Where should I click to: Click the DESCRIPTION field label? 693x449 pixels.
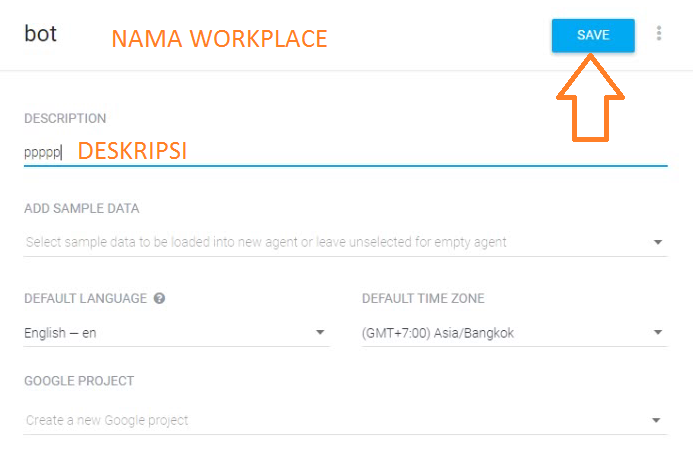(x=65, y=119)
